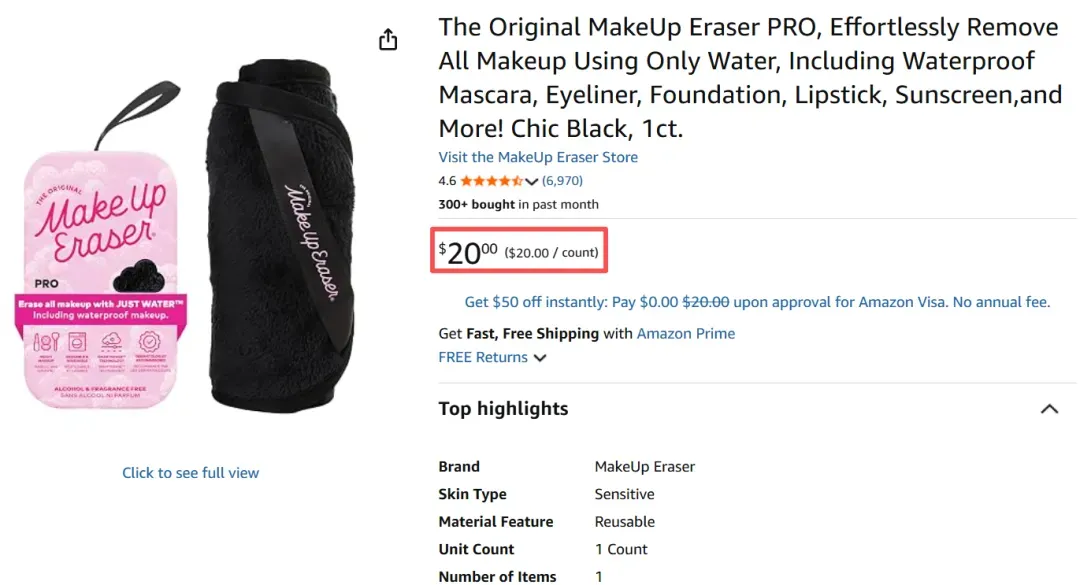This screenshot has height=585, width=1080.
Task: Expand the FREE Returns chevron
Action: click(540, 358)
